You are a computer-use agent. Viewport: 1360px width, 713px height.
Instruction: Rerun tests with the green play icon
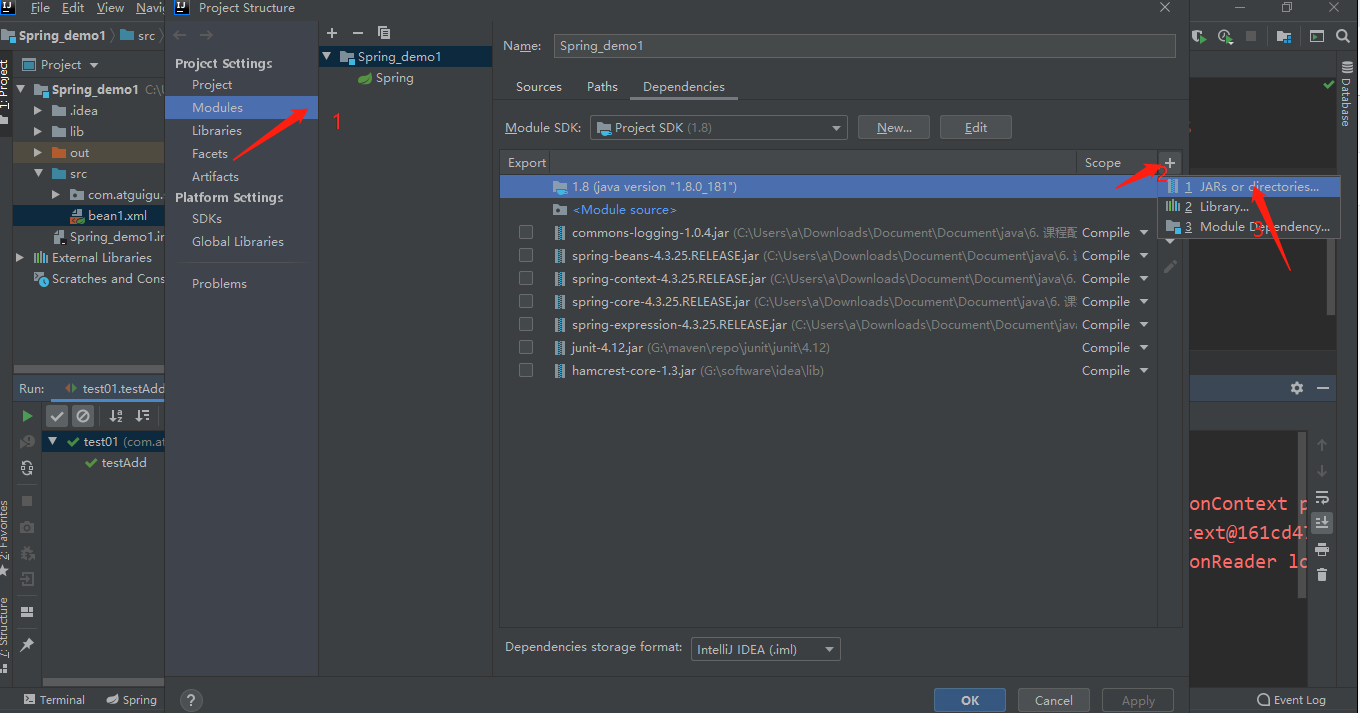(27, 416)
